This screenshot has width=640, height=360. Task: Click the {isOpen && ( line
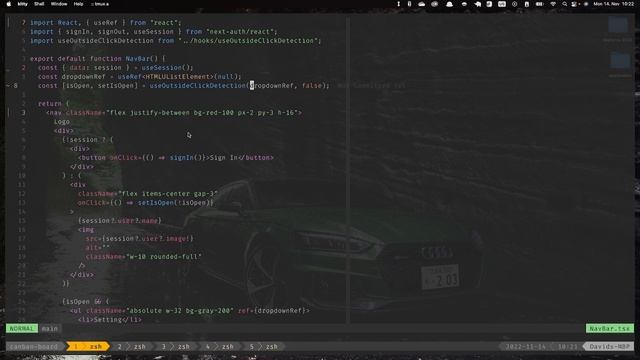coord(86,302)
